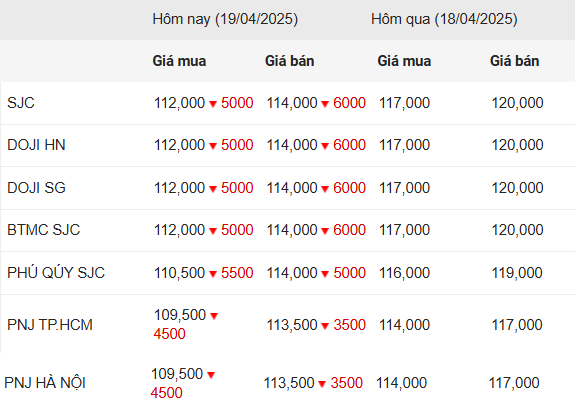Select the SJC row label
The image size is (575, 411).
(x=21, y=103)
